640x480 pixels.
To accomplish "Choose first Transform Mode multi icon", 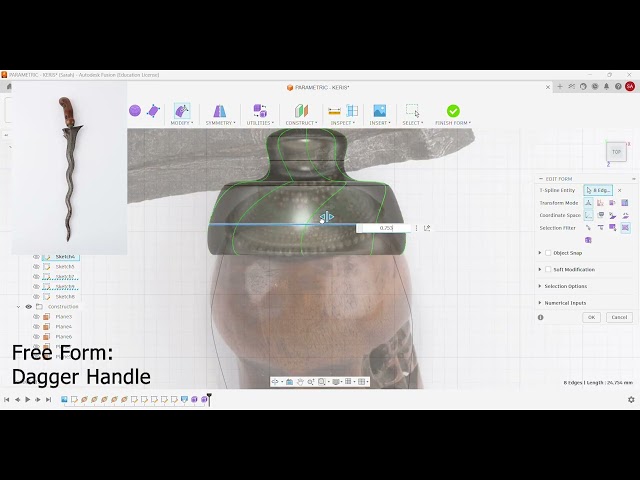I will pyautogui.click(x=588, y=203).
